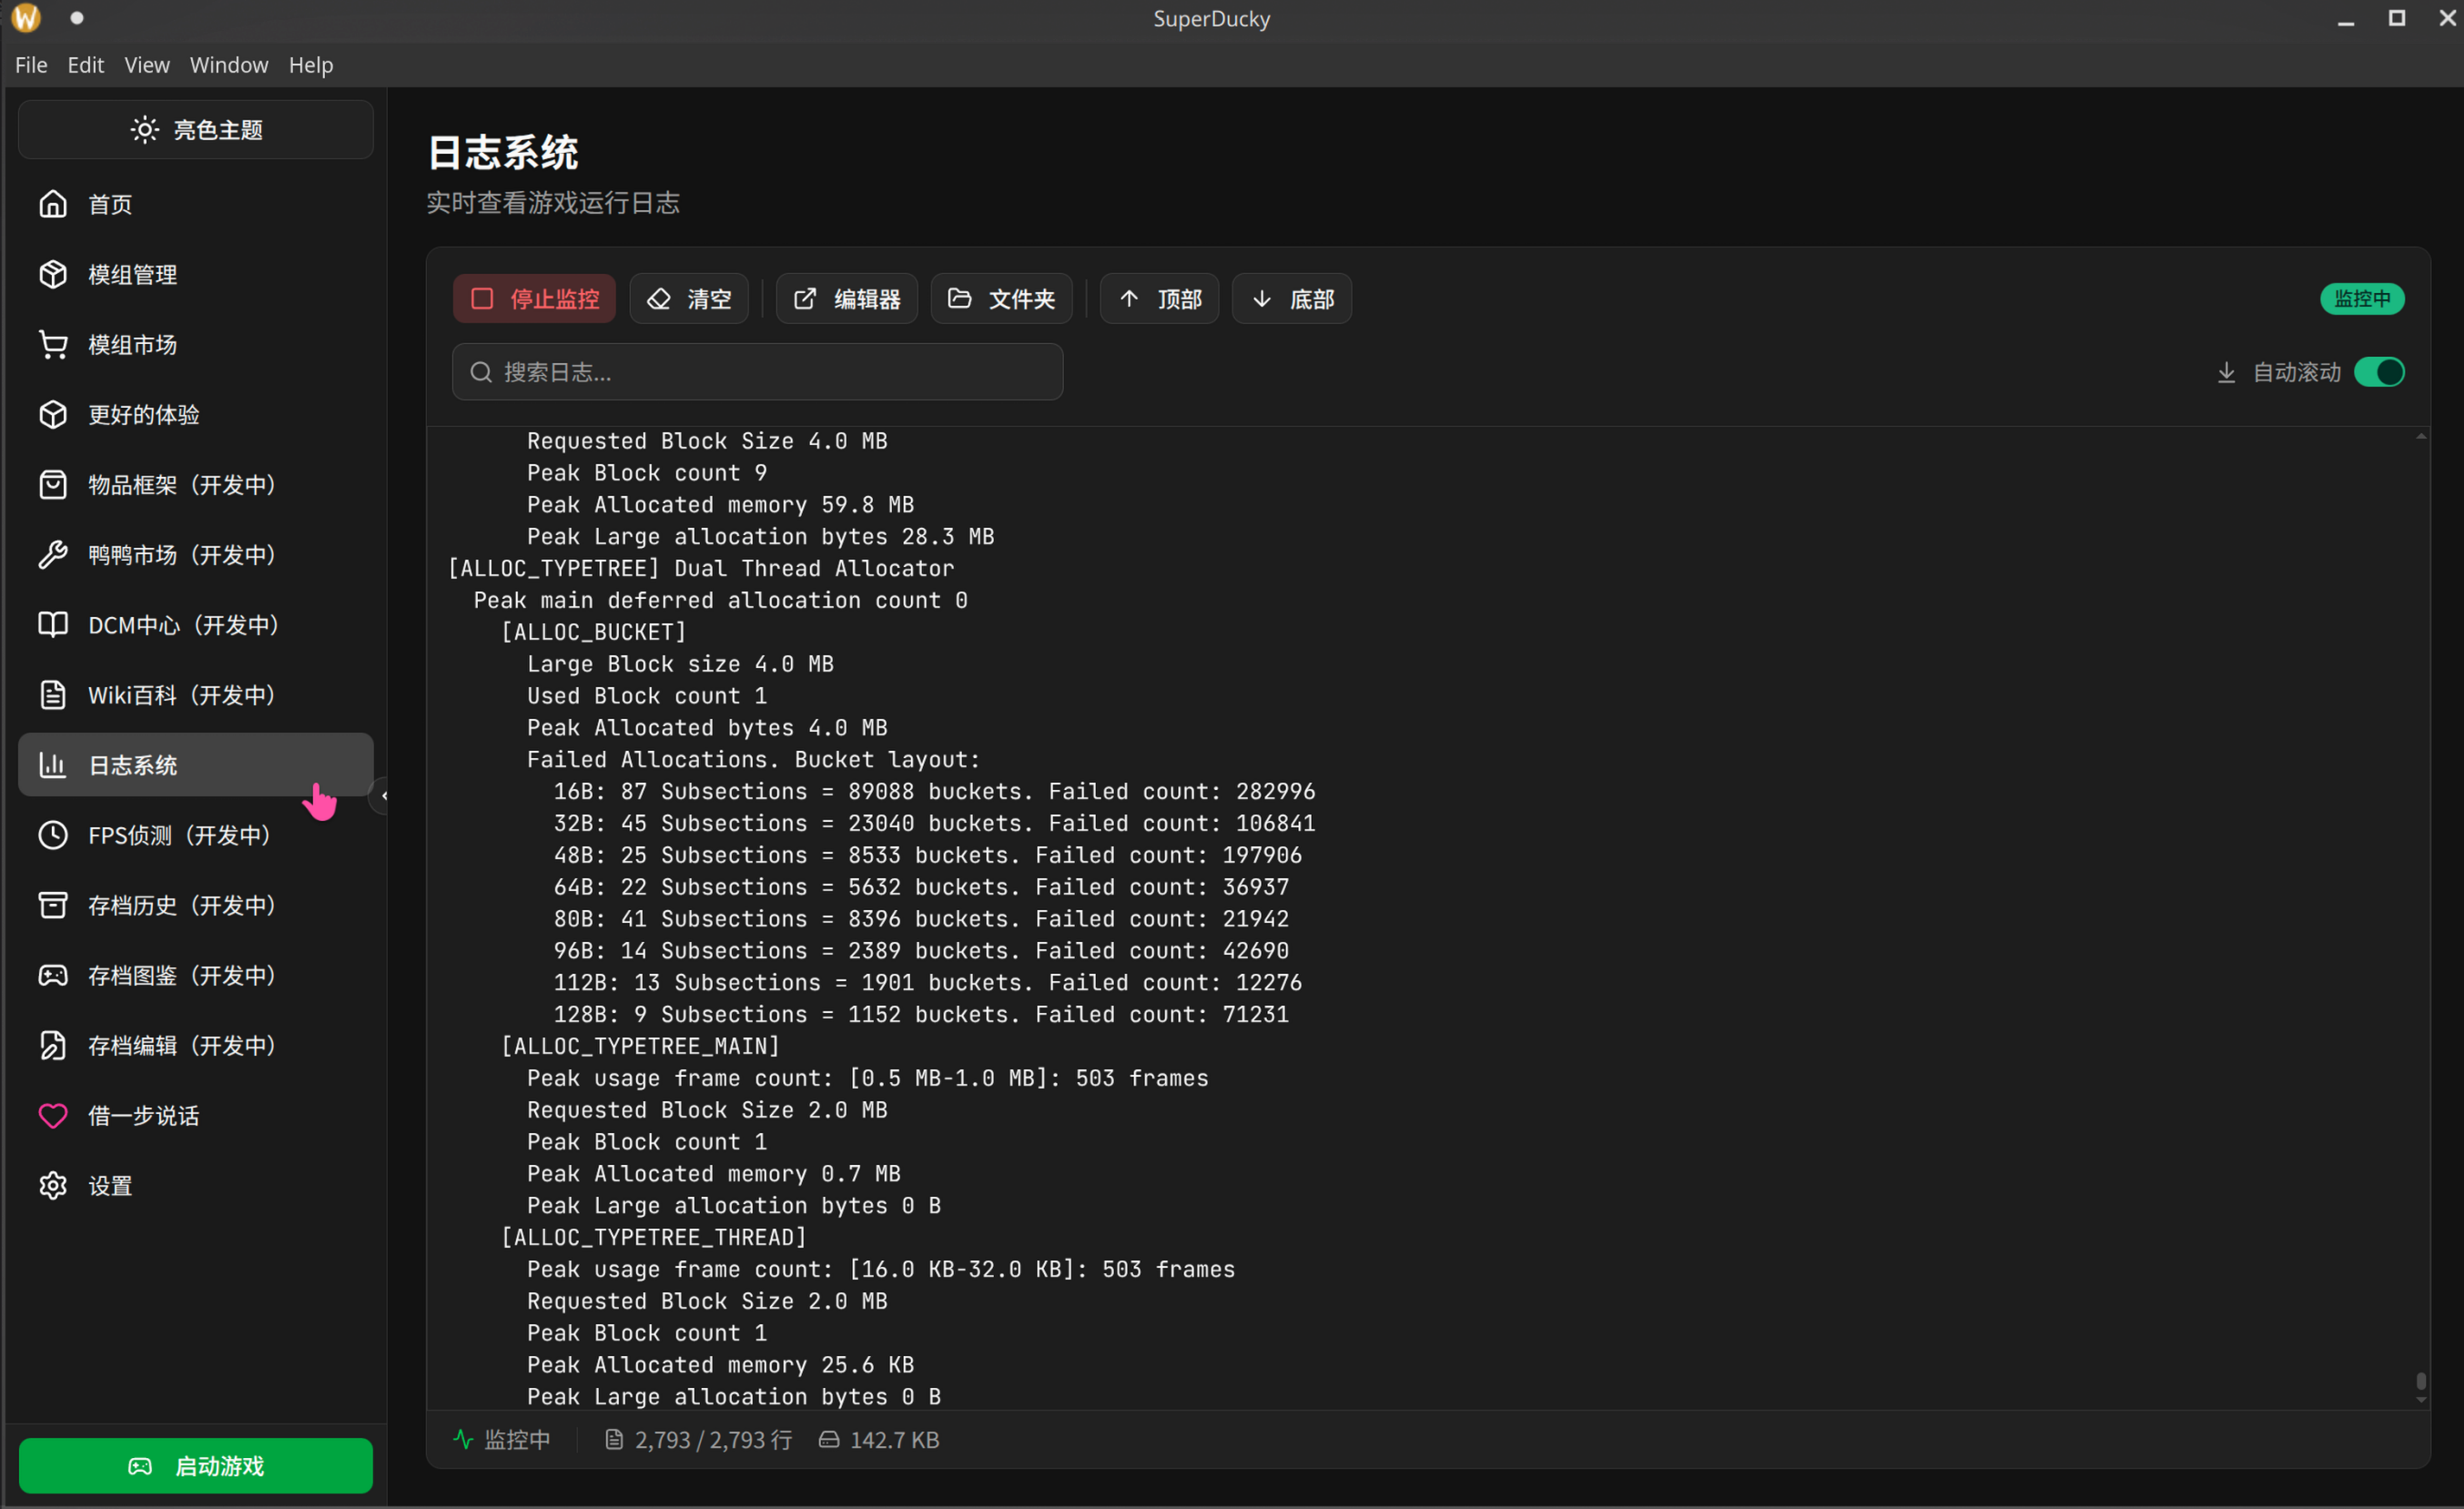The width and height of the screenshot is (2464, 1509).
Task: Open the Window menu
Action: click(229, 65)
